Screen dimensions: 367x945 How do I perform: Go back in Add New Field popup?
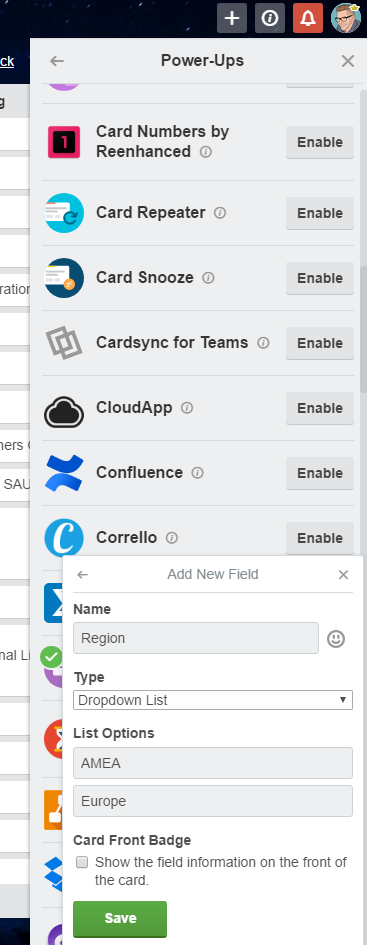83,574
